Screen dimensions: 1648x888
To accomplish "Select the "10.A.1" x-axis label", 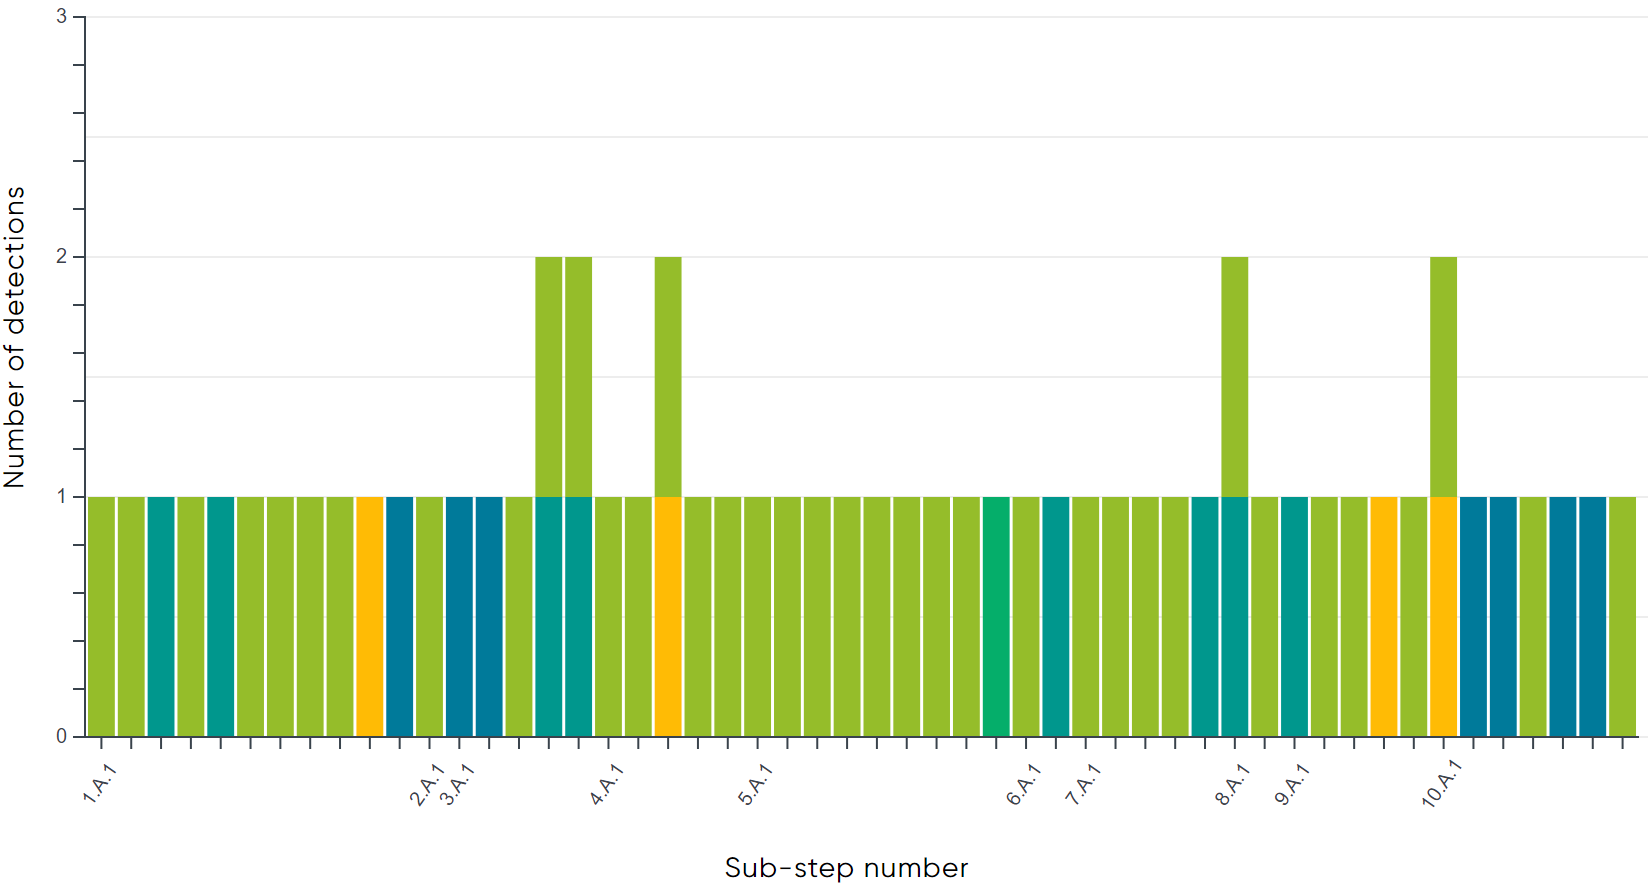I will tap(1441, 783).
